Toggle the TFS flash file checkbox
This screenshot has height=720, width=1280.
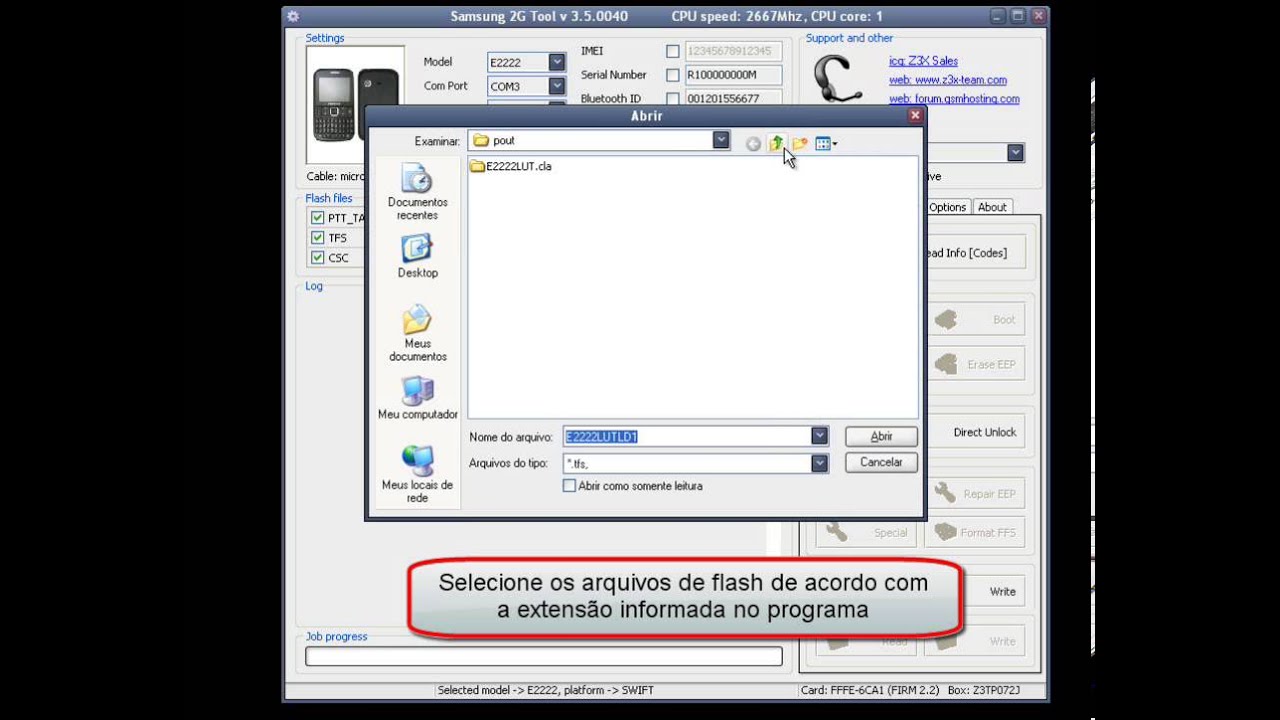click(x=317, y=237)
